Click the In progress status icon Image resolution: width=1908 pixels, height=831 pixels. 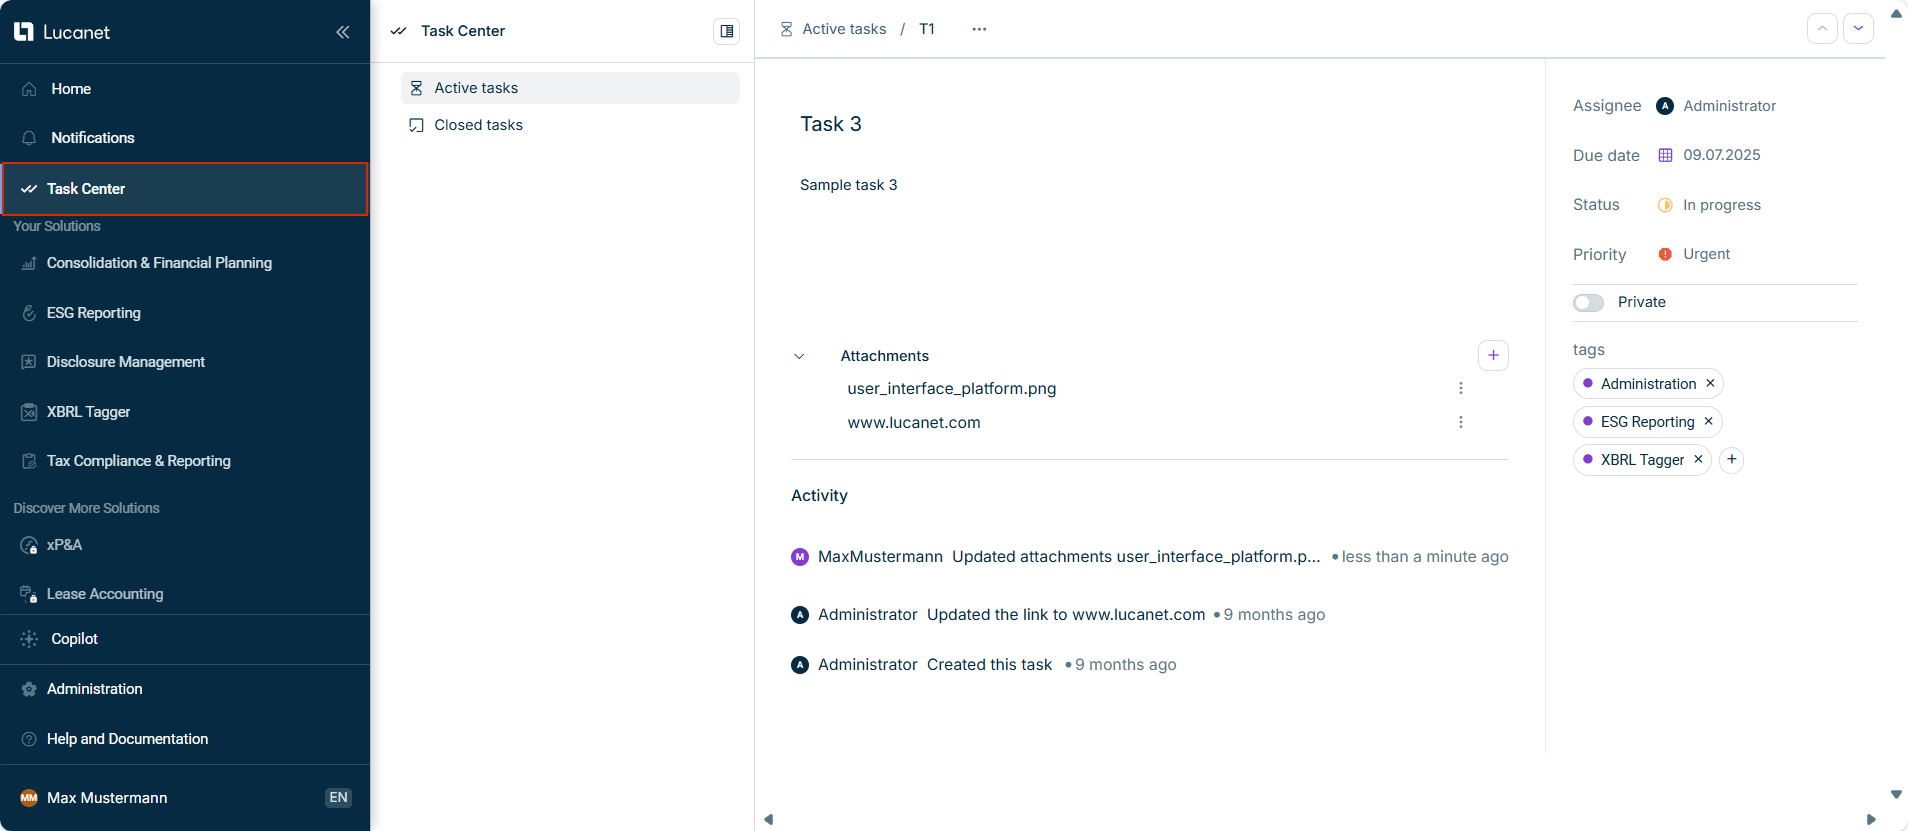click(x=1665, y=205)
